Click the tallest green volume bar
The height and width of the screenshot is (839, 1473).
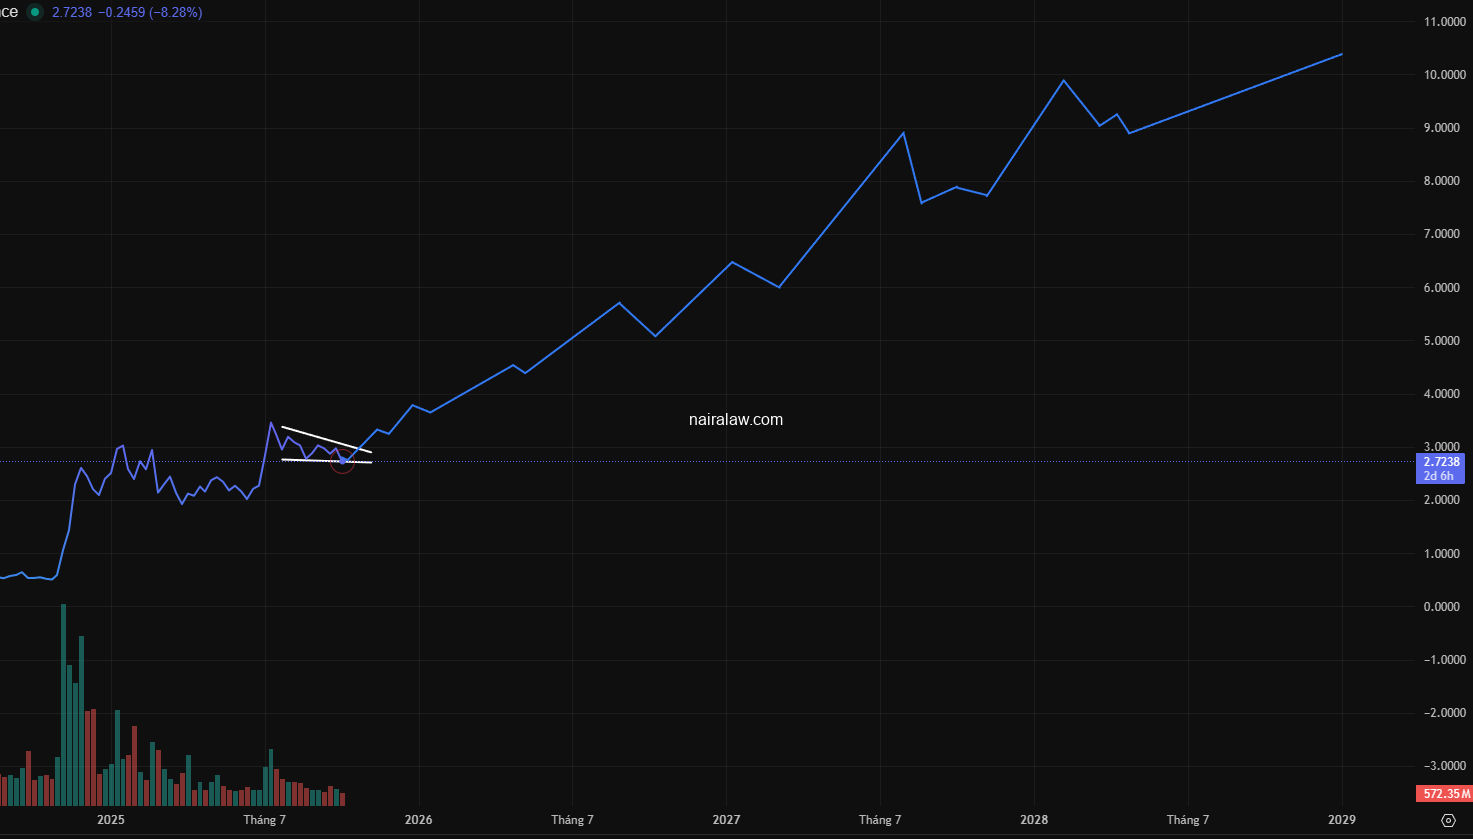click(x=64, y=700)
